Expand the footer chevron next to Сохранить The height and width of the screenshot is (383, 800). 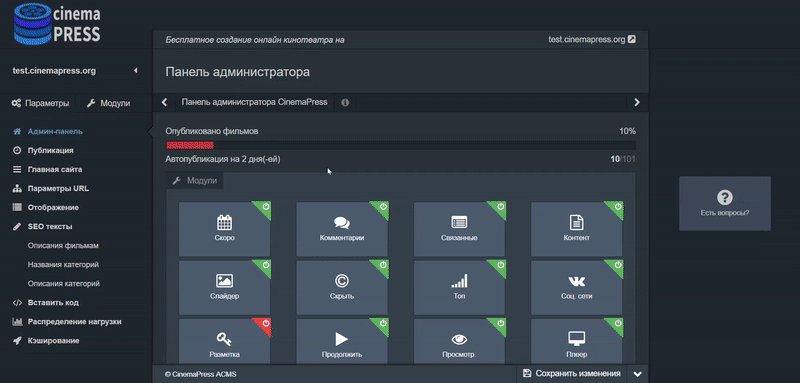coord(637,374)
